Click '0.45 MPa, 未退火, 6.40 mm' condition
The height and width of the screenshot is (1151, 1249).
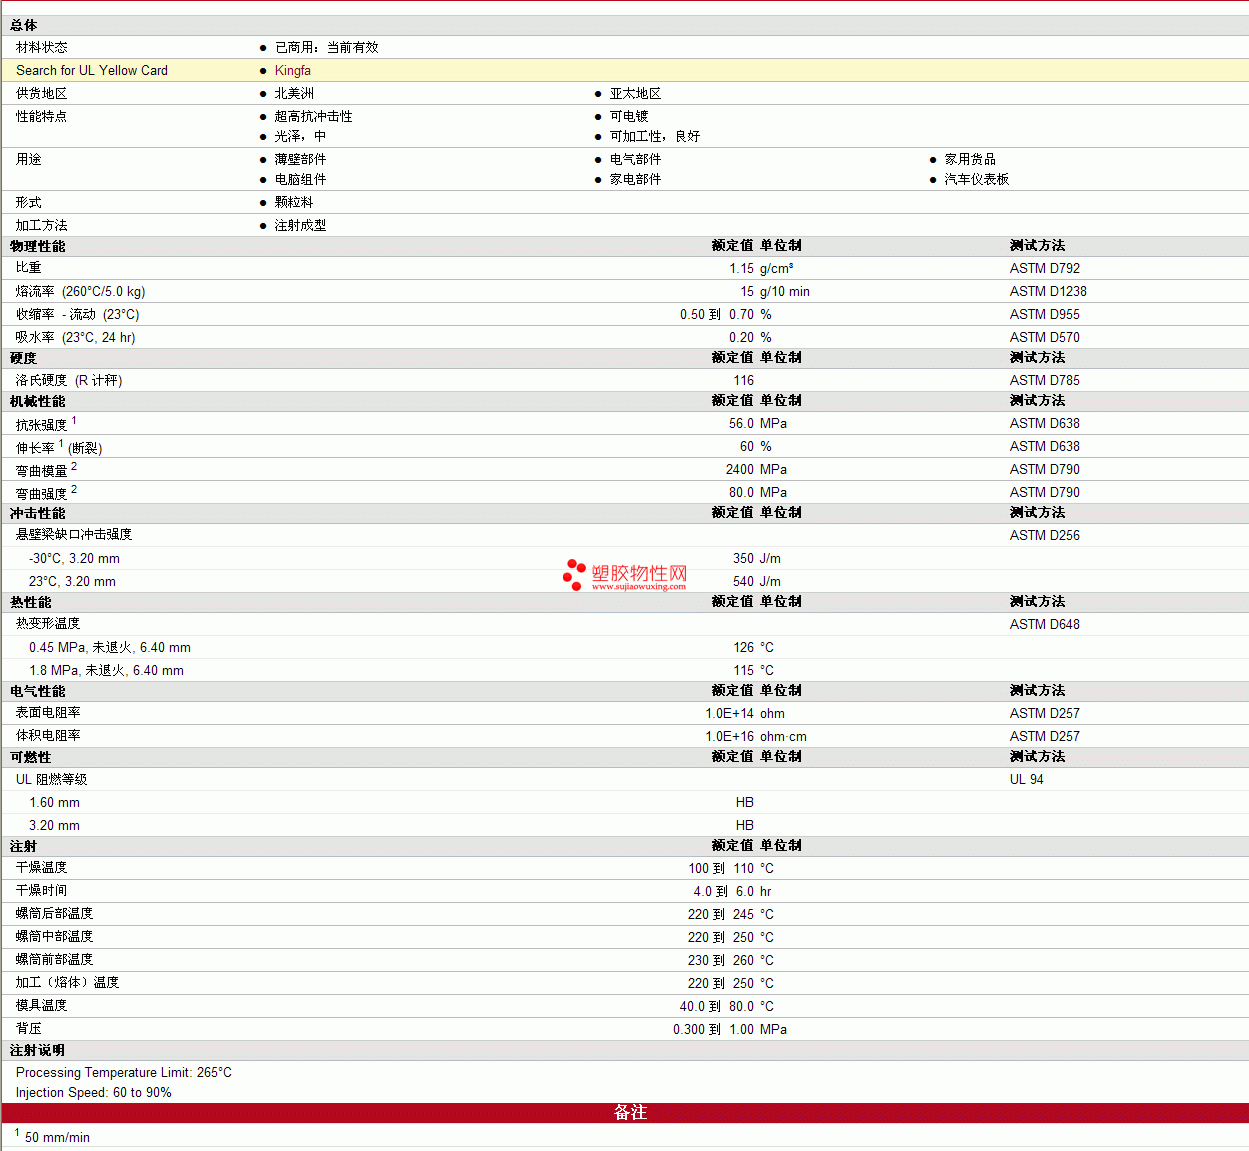110,647
